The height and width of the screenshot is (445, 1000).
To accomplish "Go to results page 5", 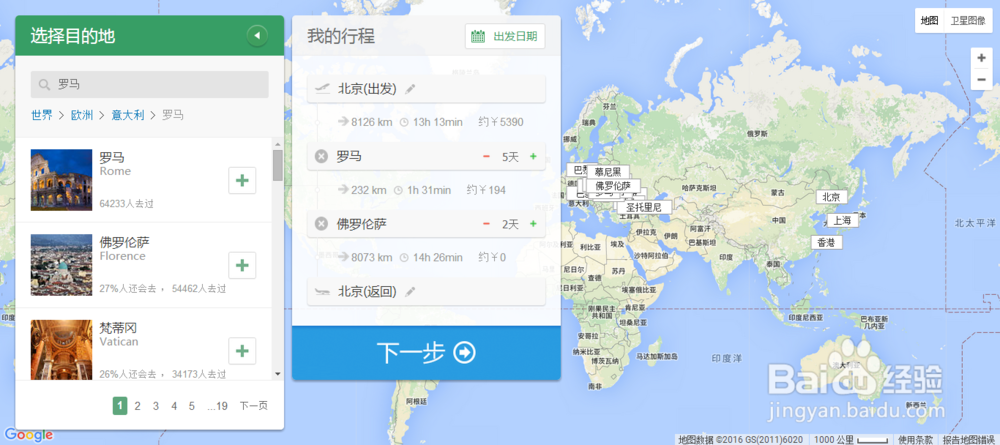I will pos(191,405).
